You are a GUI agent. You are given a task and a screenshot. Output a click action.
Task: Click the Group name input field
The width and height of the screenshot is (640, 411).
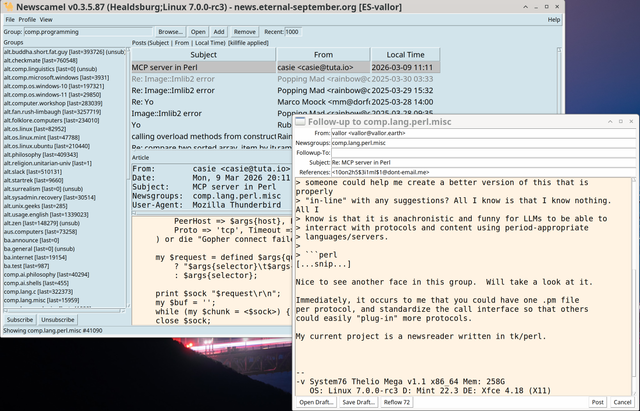tap(88, 32)
